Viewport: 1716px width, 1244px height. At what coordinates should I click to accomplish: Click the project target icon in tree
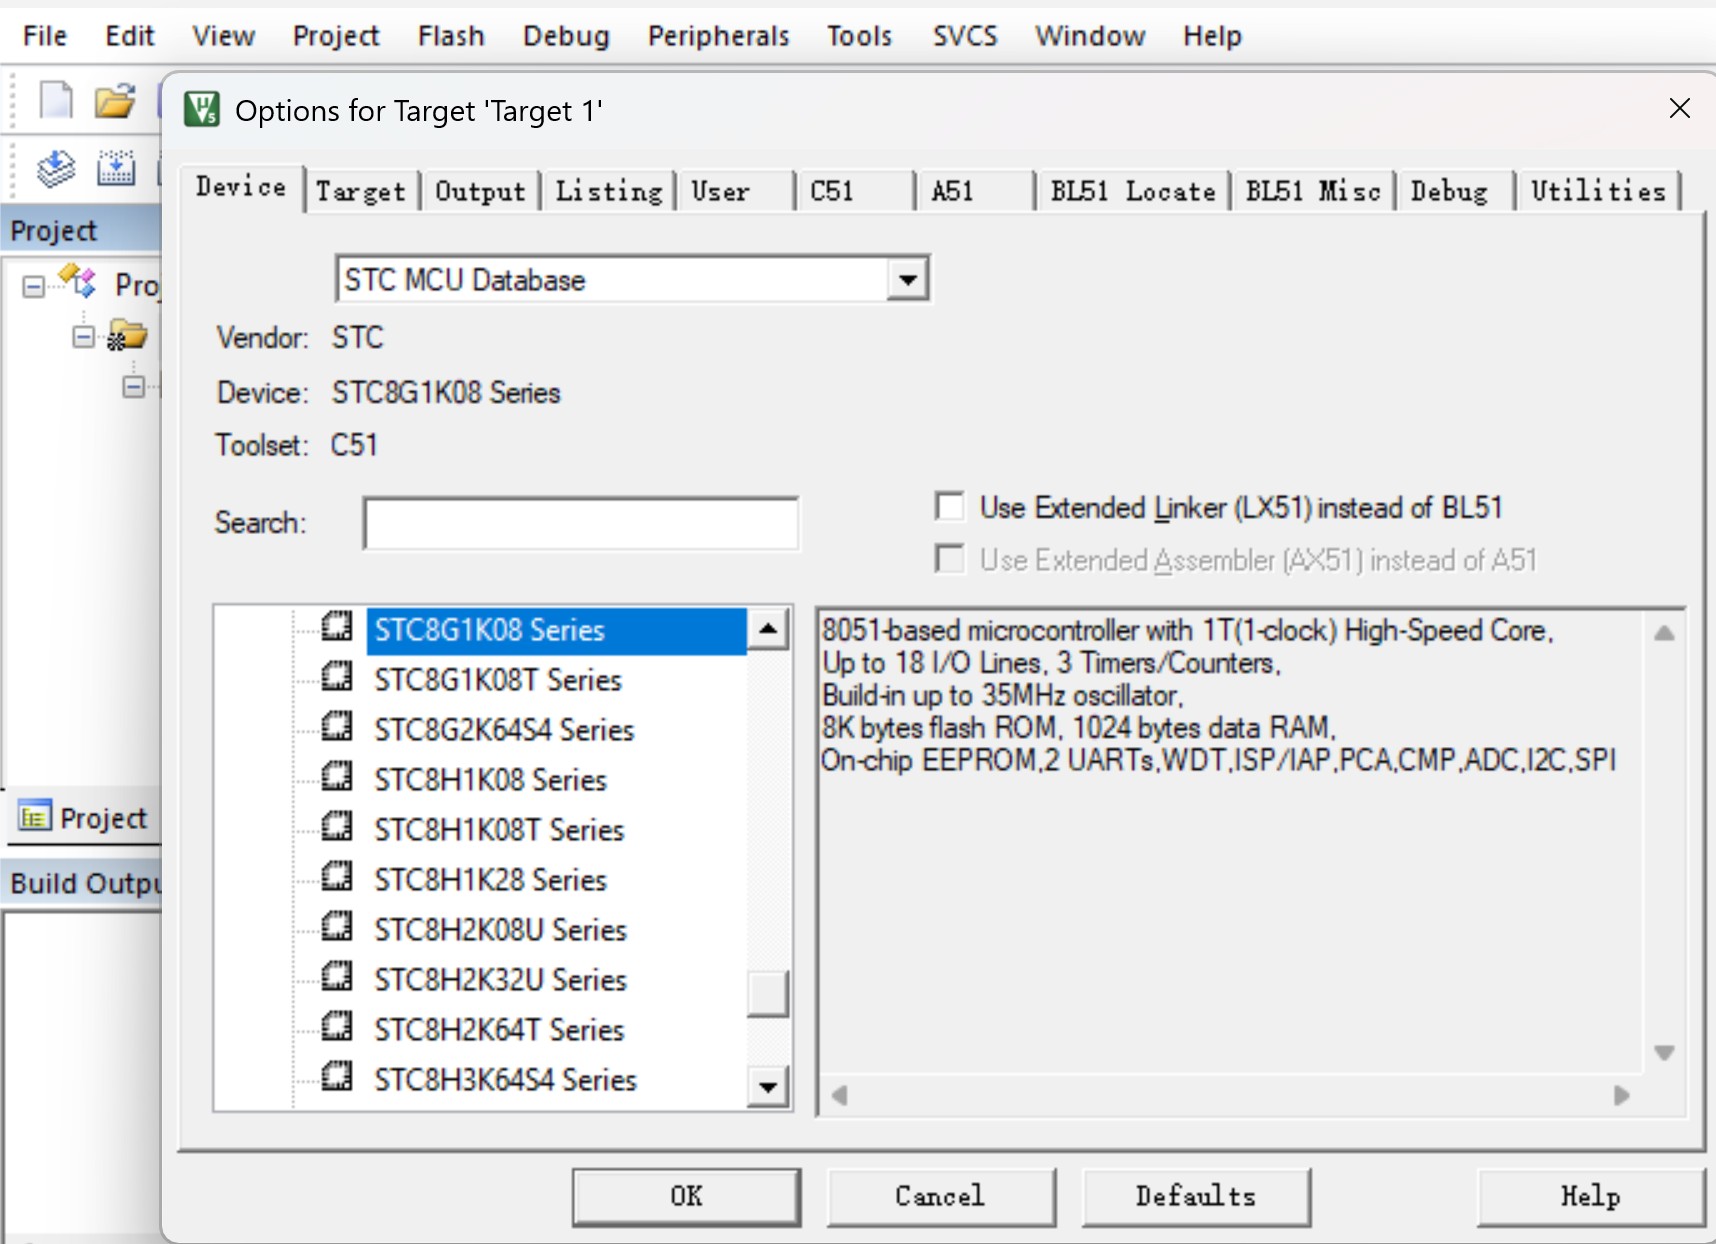(78, 282)
